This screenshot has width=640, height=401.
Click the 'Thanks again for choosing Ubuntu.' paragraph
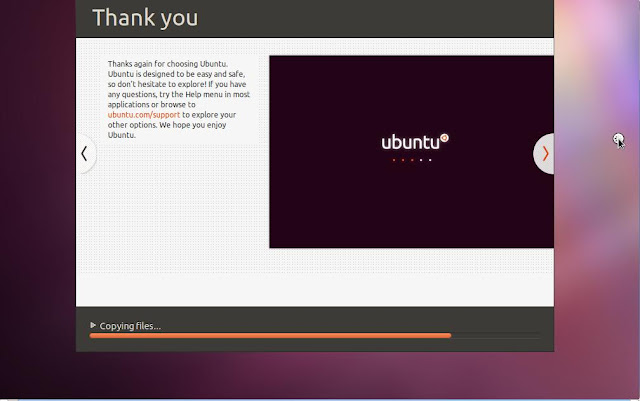[x=179, y=99]
